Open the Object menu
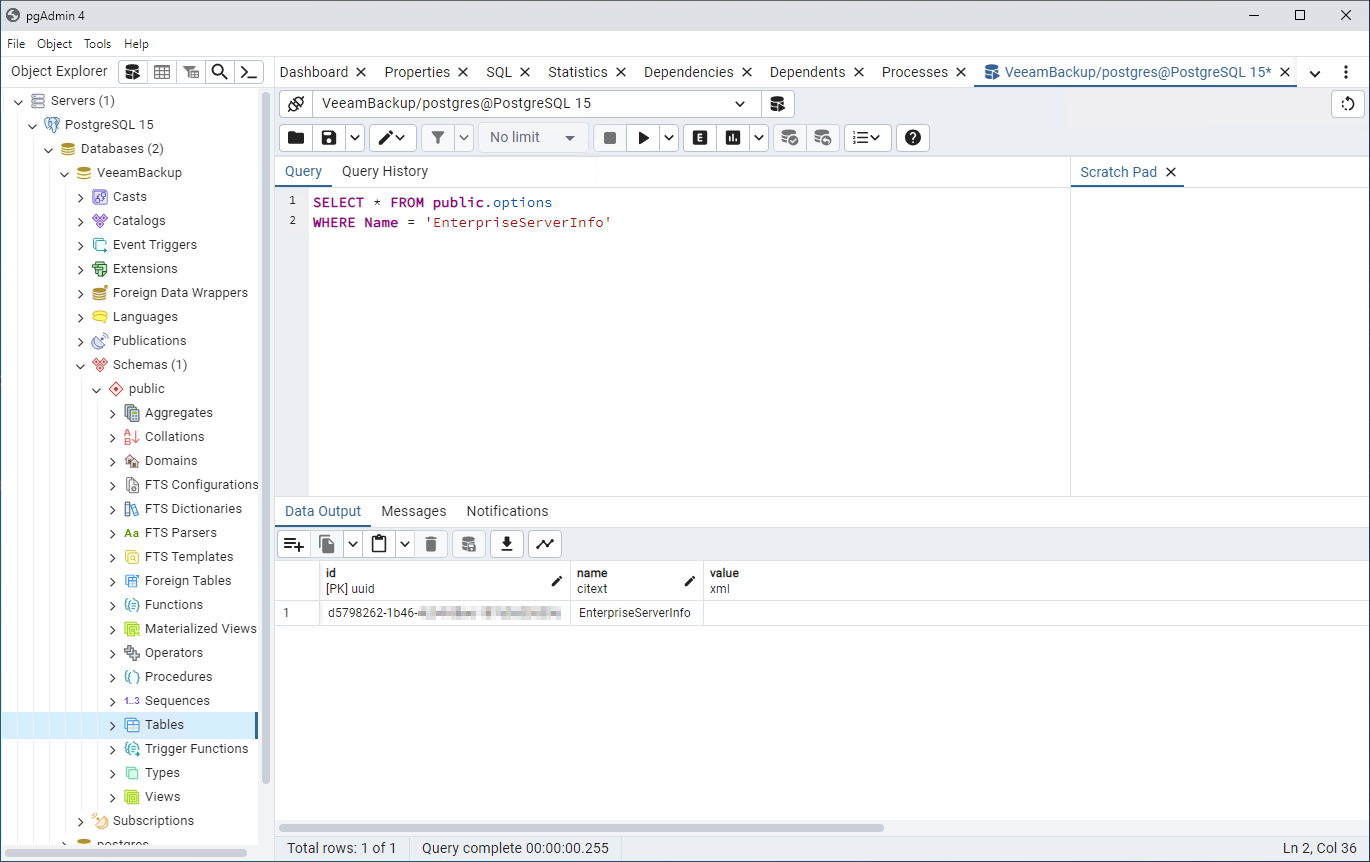This screenshot has width=1370, height=862. pos(55,44)
